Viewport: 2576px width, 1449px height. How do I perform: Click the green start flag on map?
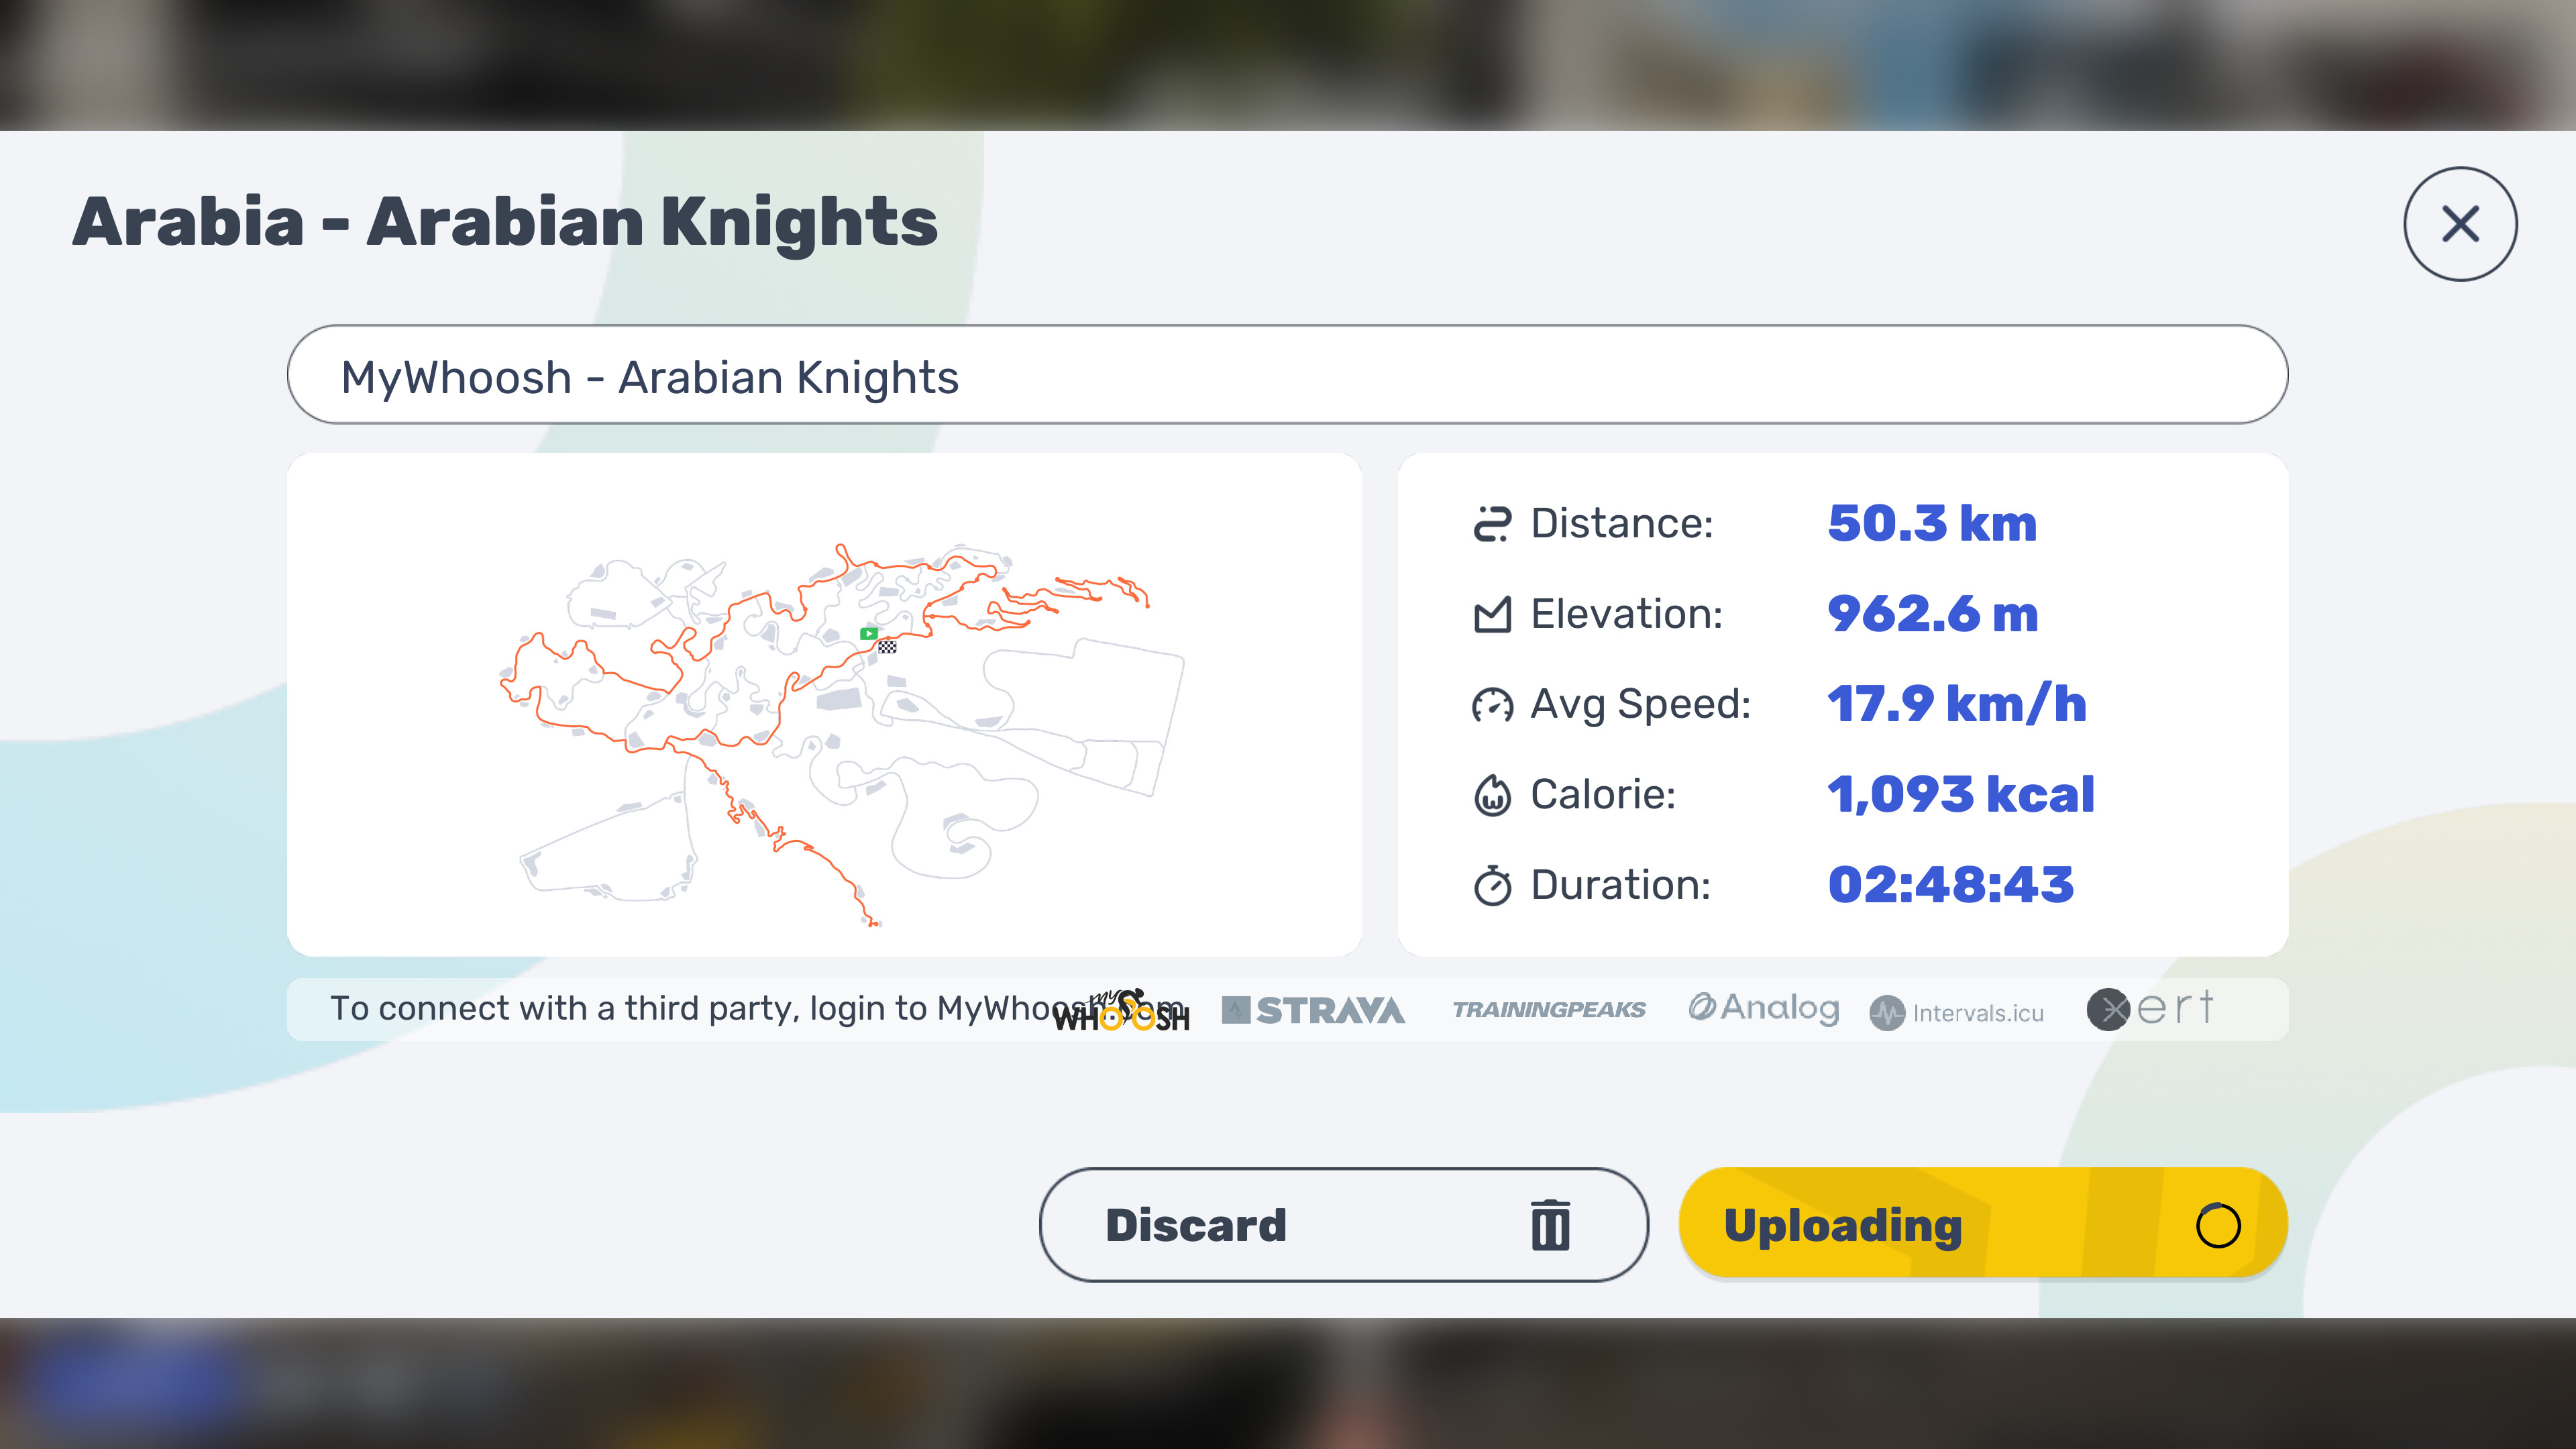pyautogui.click(x=869, y=633)
